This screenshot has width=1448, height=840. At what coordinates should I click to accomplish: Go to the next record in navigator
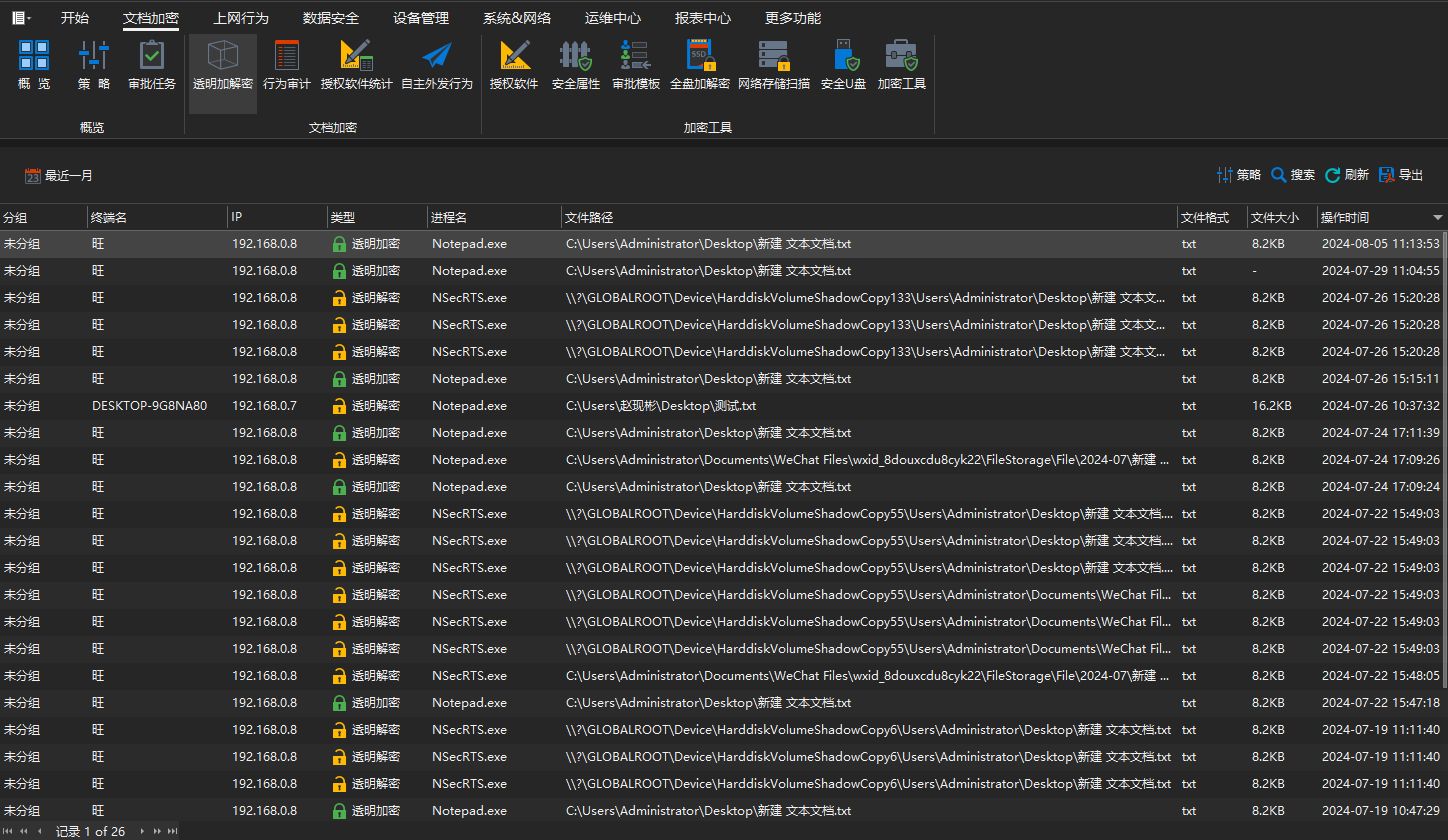point(142,831)
